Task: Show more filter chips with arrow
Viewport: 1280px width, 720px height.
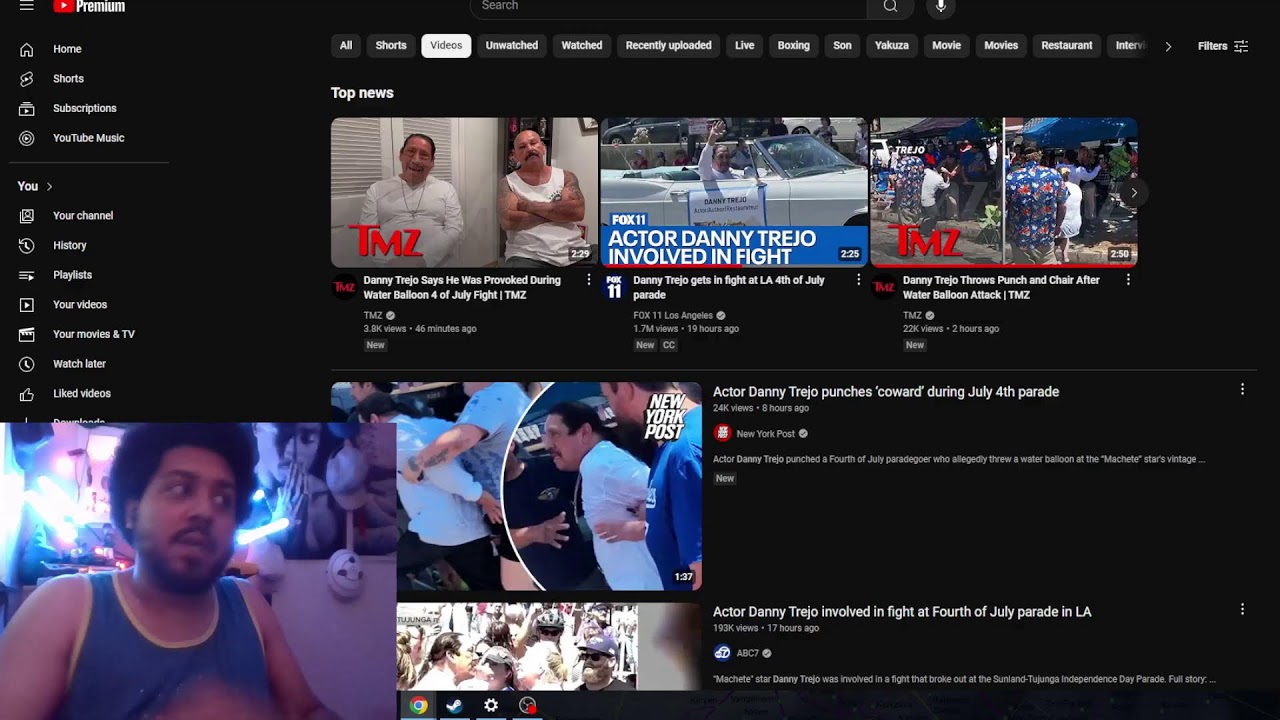Action: click(x=1168, y=46)
